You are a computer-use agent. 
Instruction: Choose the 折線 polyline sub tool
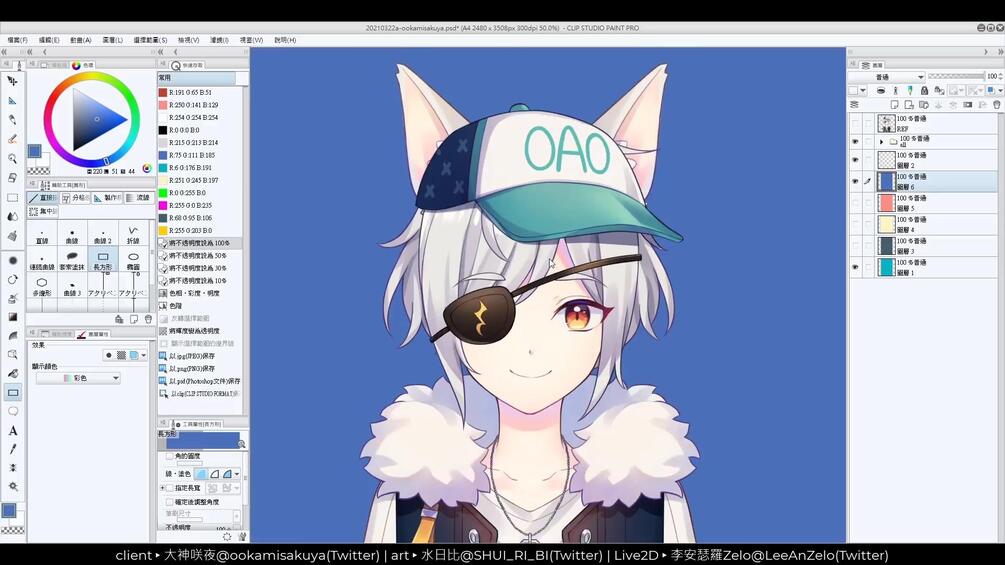coord(133,234)
